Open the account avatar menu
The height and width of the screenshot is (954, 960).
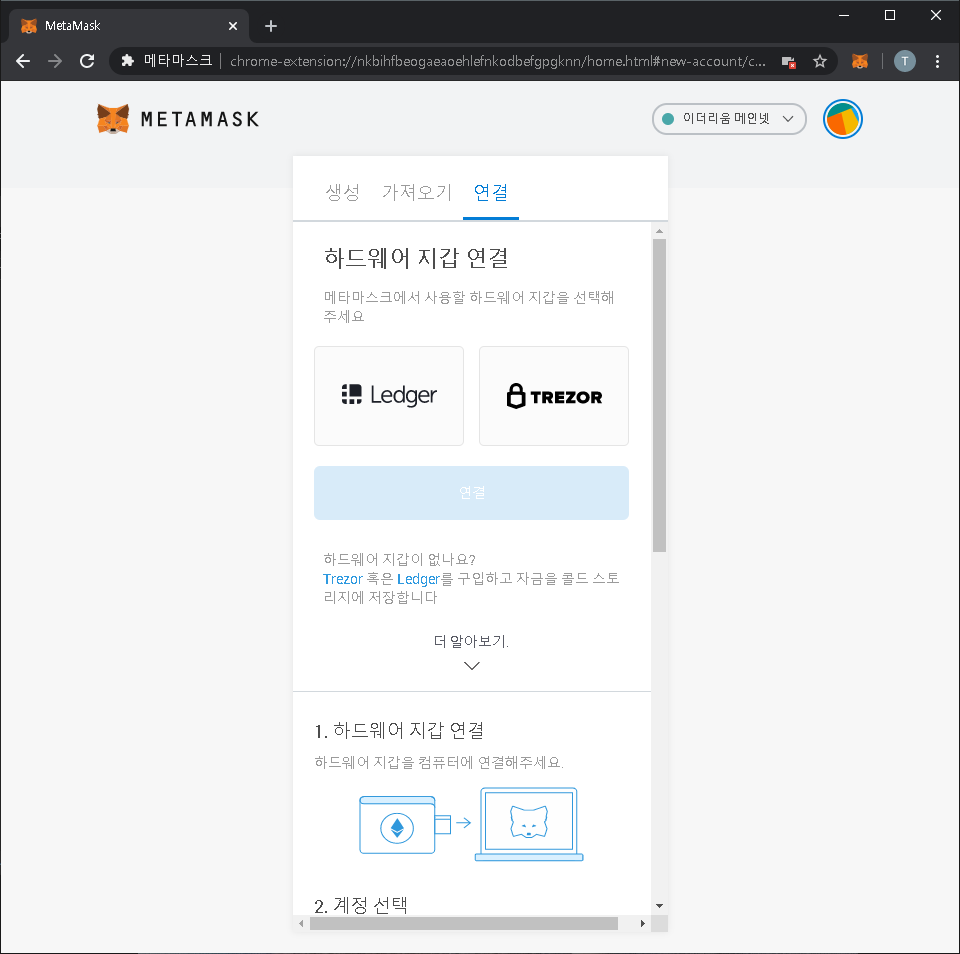pos(842,119)
